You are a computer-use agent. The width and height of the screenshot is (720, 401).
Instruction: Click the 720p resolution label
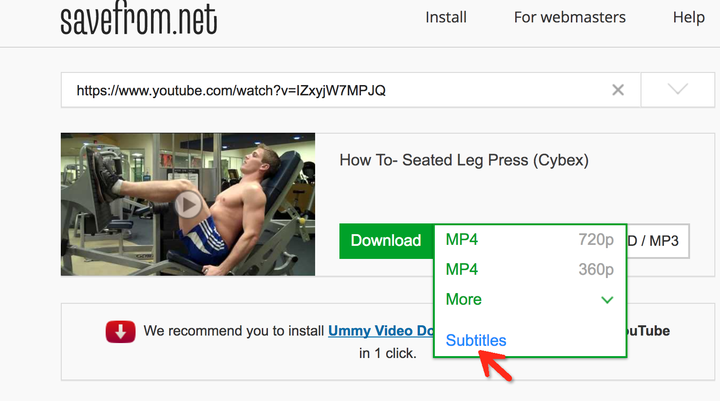click(x=596, y=240)
